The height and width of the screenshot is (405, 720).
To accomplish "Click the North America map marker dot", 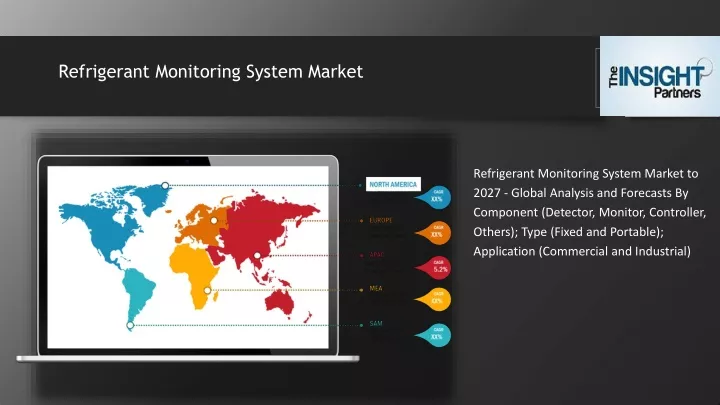I will pos(165,186).
